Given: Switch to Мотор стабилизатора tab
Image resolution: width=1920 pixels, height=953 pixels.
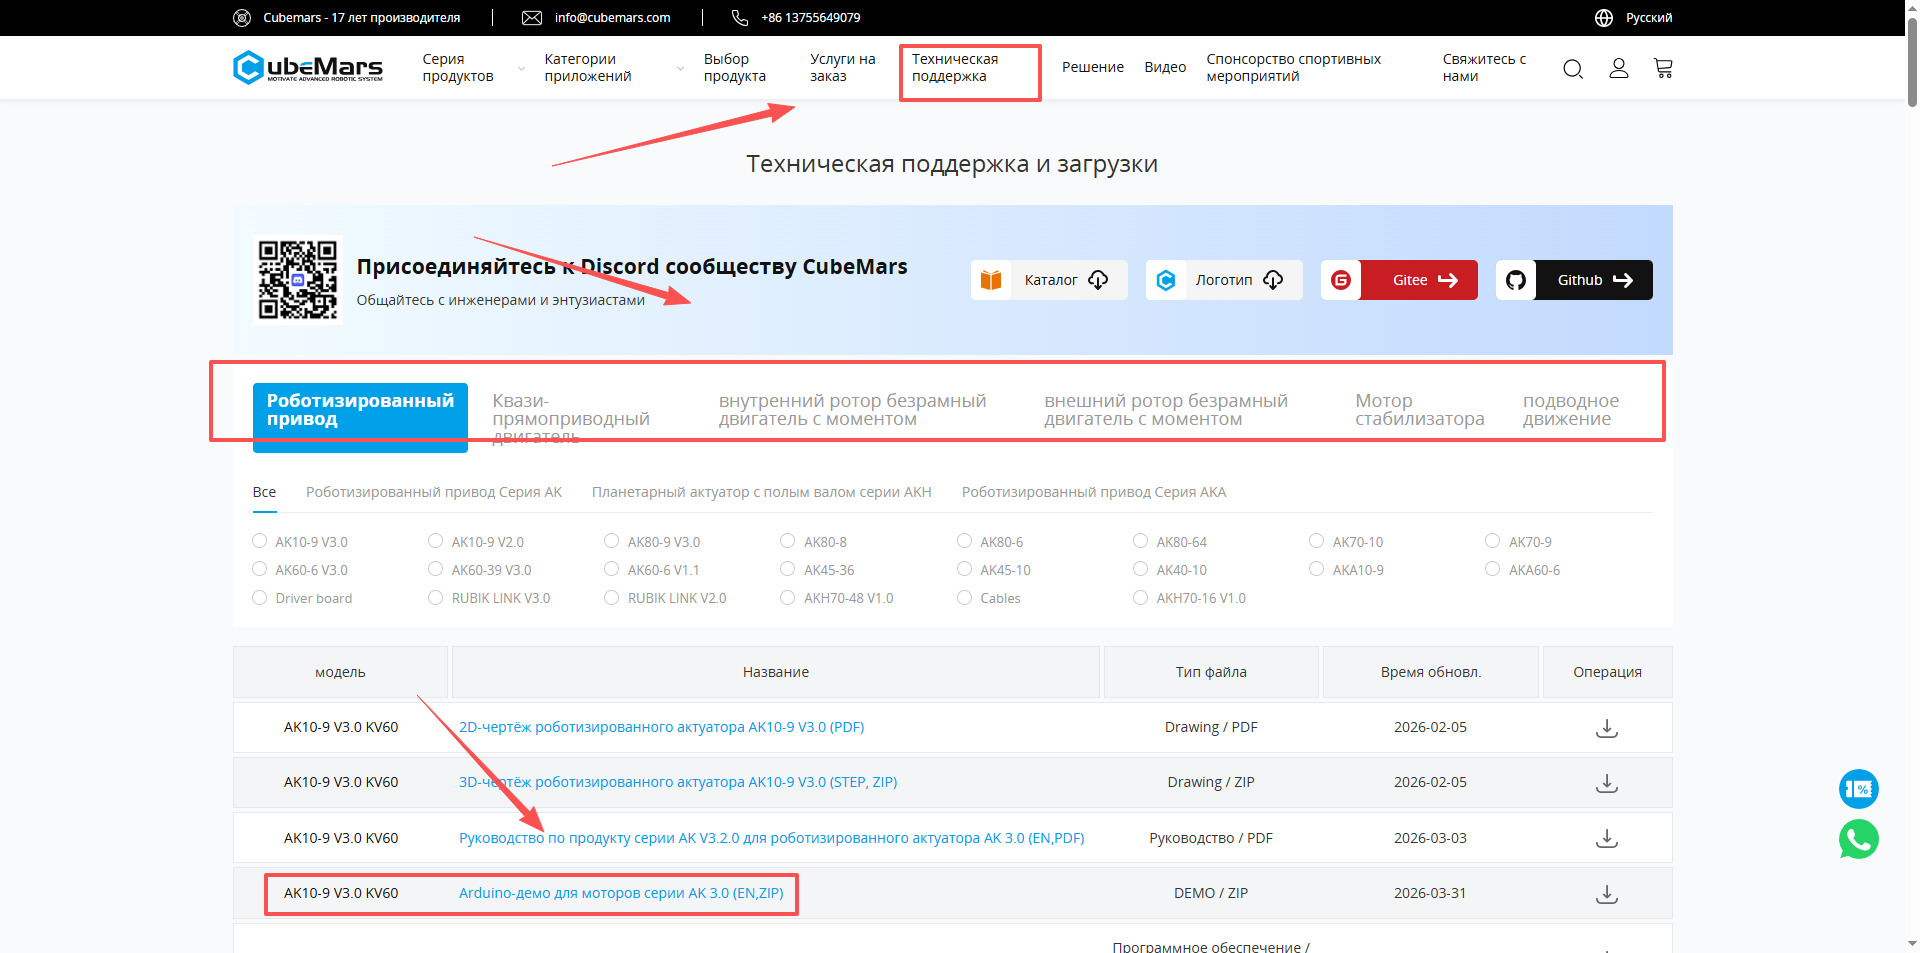Looking at the screenshot, I should coord(1419,410).
